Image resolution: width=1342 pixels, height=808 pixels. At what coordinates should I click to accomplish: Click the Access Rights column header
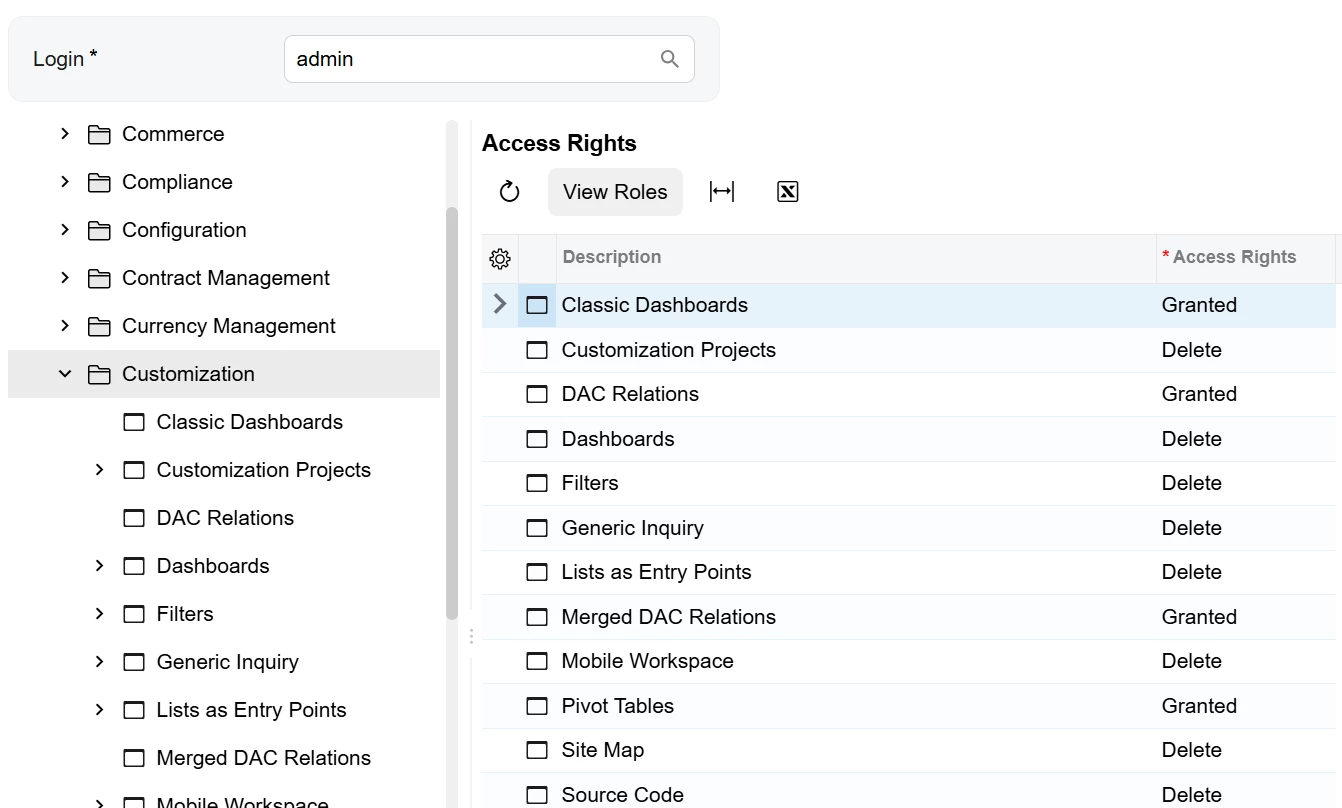pos(1234,258)
